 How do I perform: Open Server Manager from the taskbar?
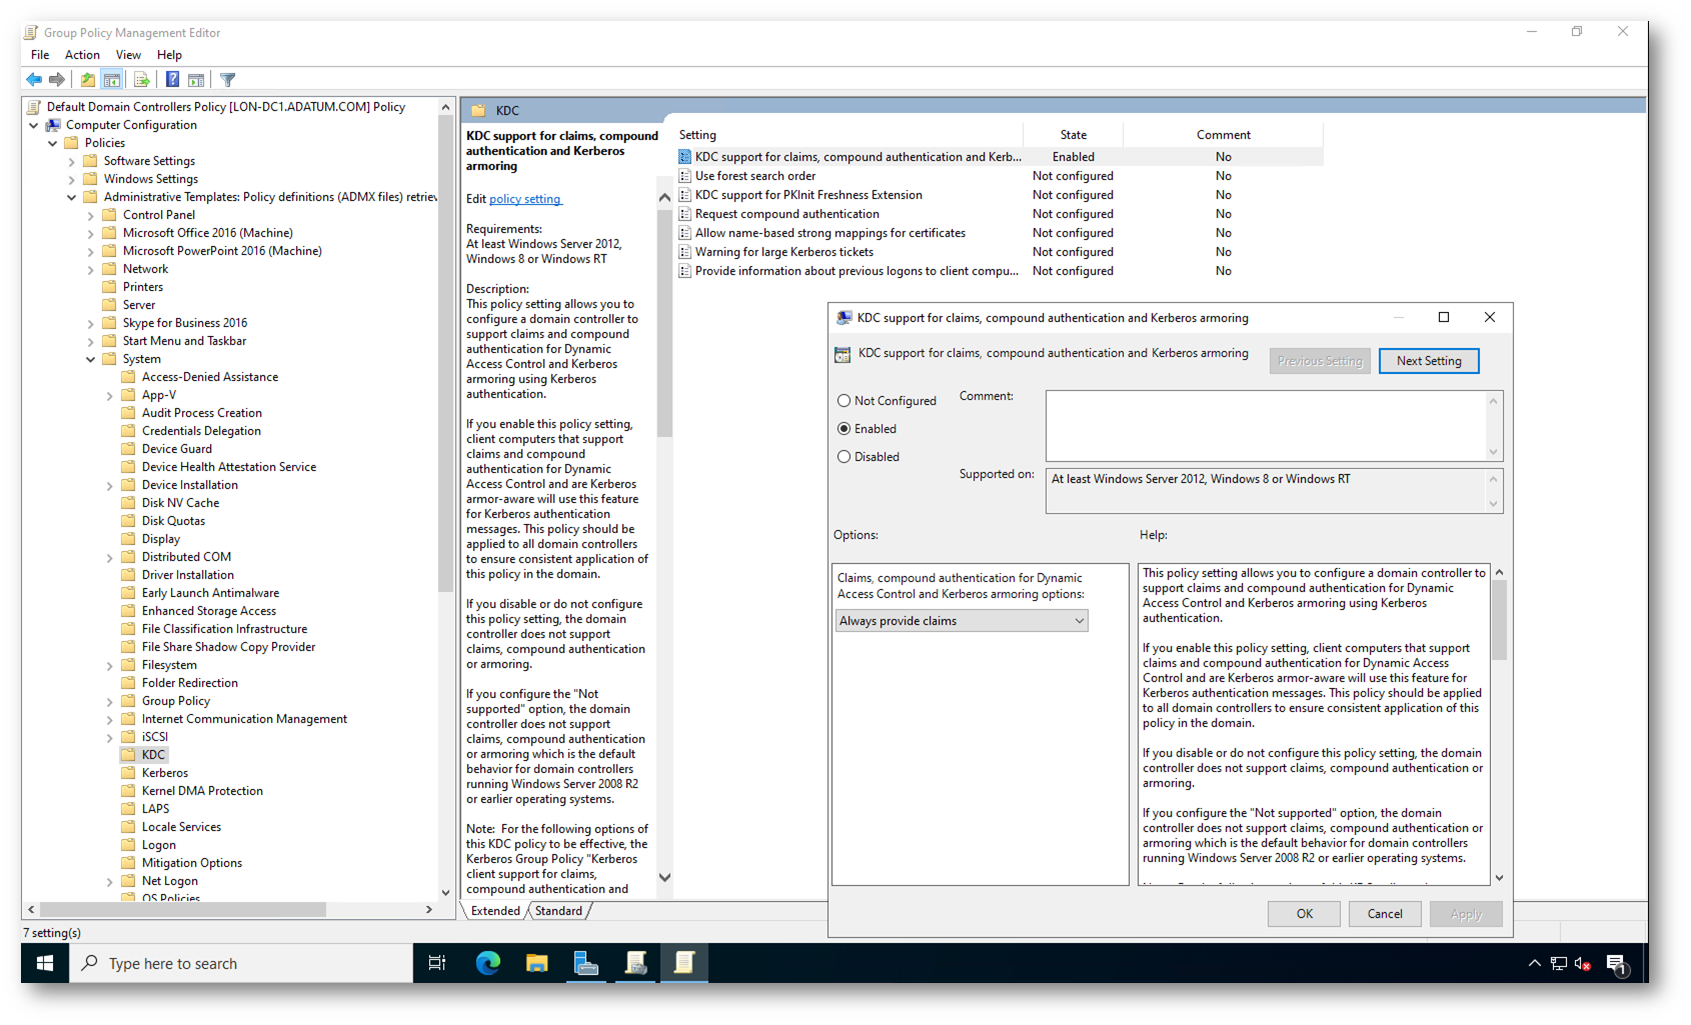coord(586,963)
